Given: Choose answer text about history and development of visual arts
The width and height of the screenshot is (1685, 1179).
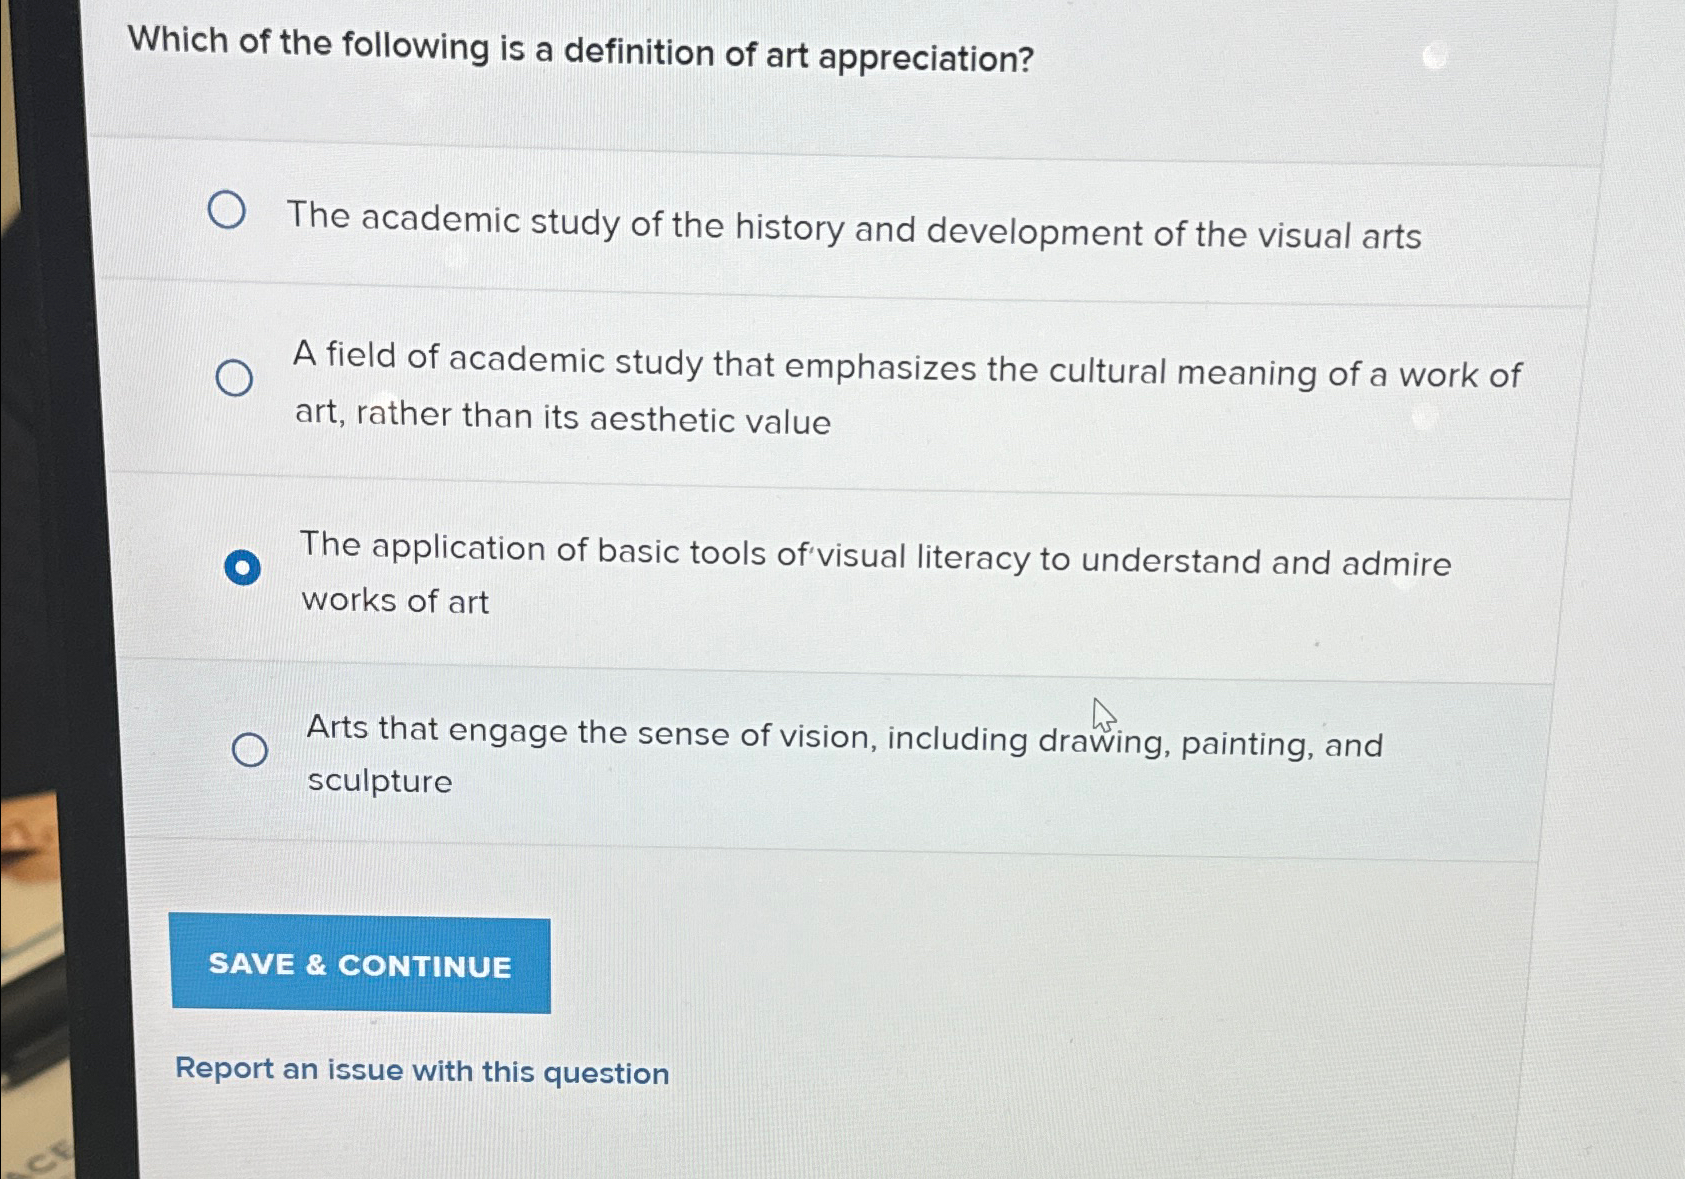Looking at the screenshot, I should coord(854,226).
